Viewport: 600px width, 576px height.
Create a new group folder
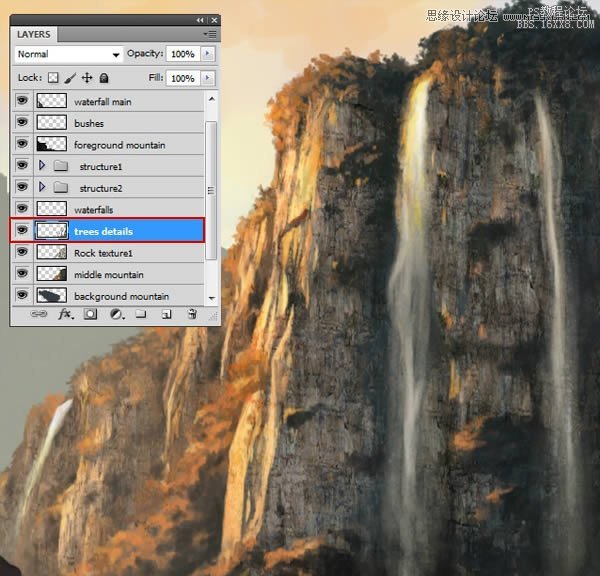[x=141, y=314]
